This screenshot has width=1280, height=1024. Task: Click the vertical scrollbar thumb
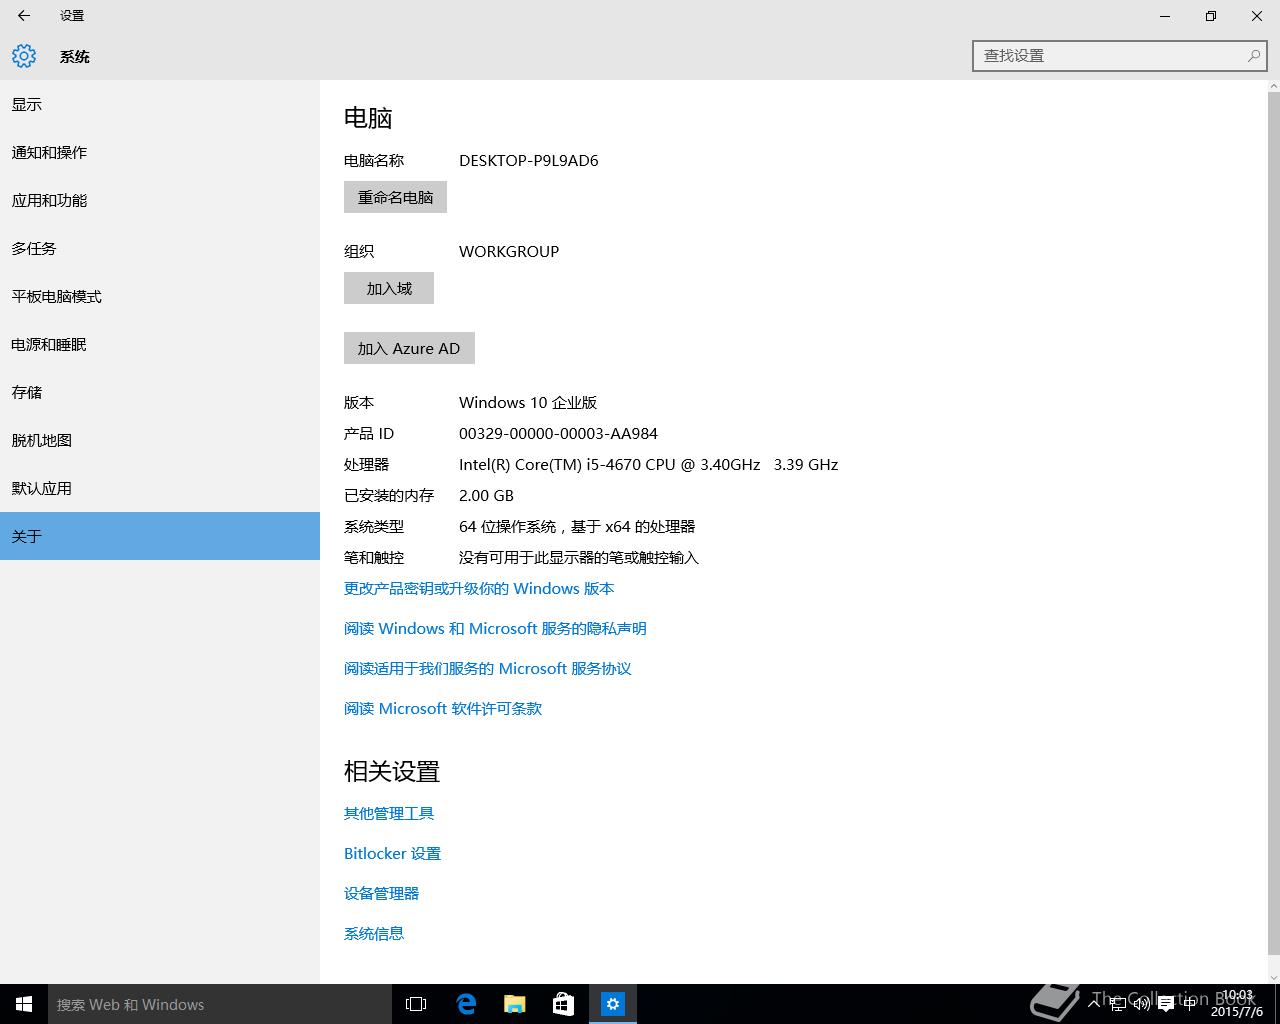click(x=1274, y=522)
